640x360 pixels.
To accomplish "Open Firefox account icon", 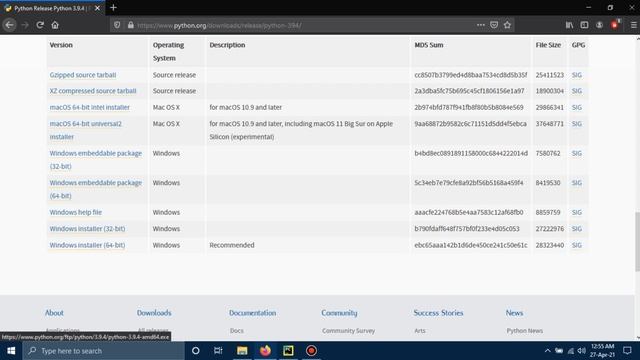I will click(600, 25).
